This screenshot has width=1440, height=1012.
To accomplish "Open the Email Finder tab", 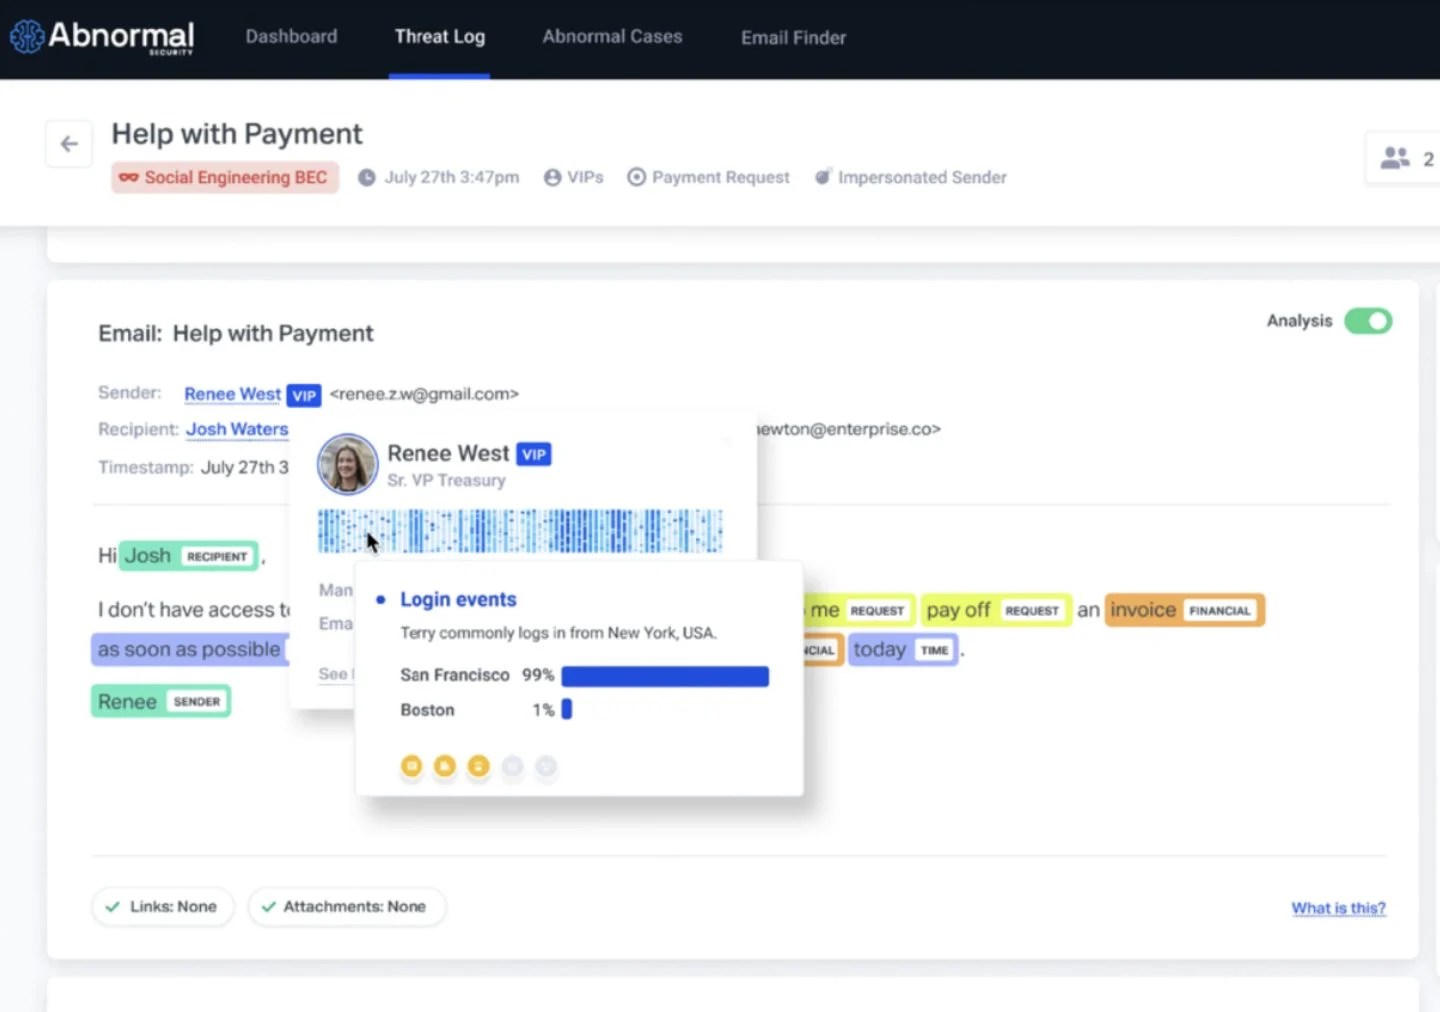I will 793,38.
